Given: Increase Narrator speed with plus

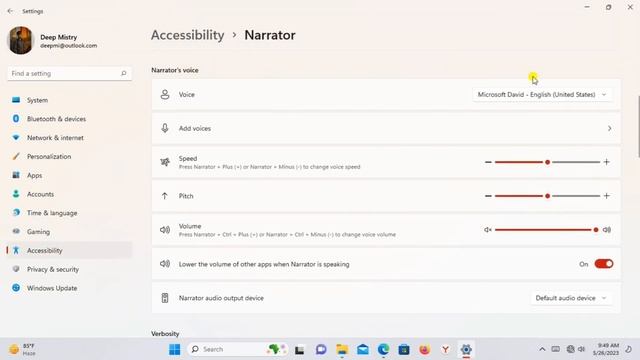Looking at the screenshot, I should click(x=607, y=162).
